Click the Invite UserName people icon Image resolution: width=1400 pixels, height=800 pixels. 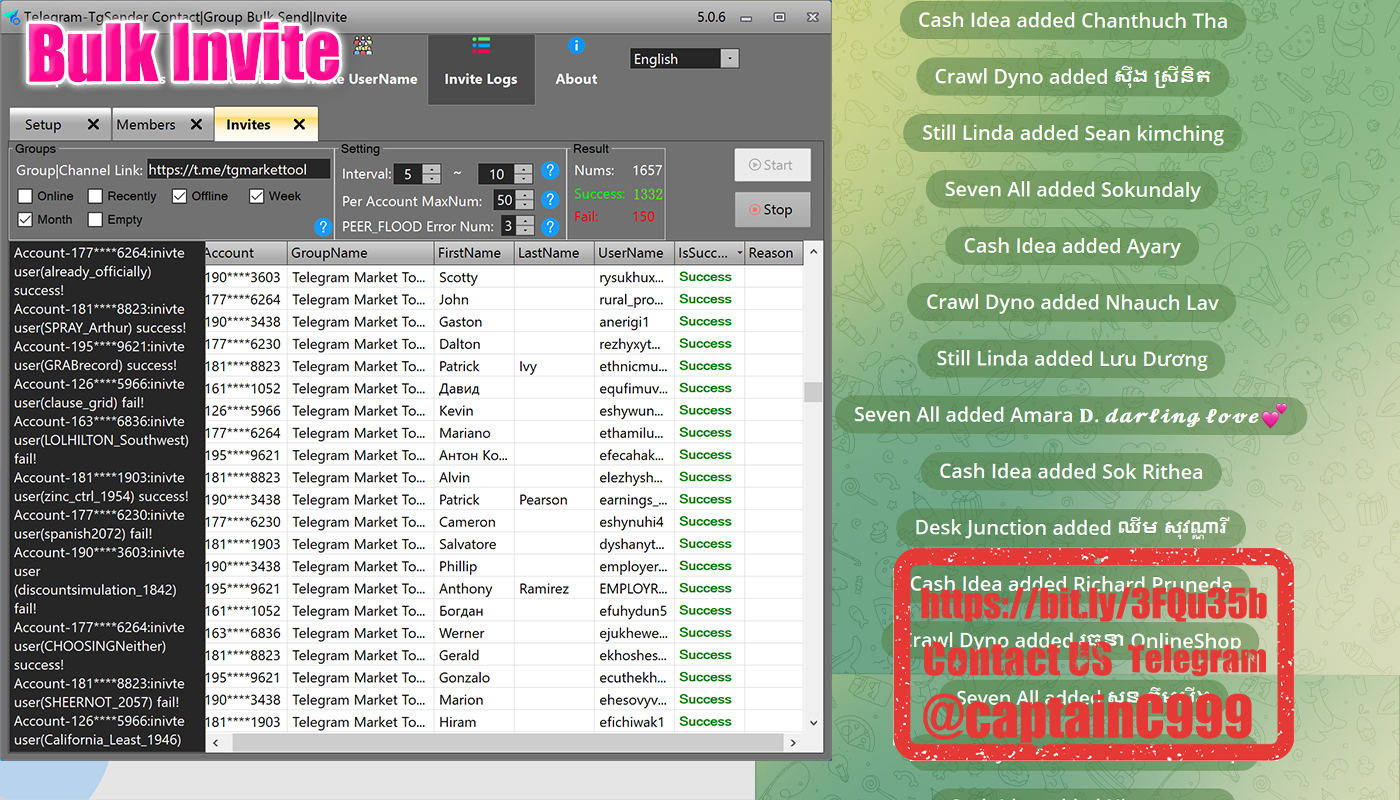point(363,46)
